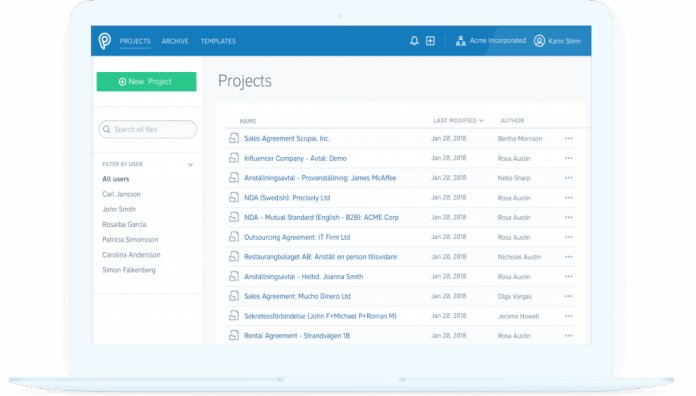Click author Jerome Howell

click(x=518, y=316)
